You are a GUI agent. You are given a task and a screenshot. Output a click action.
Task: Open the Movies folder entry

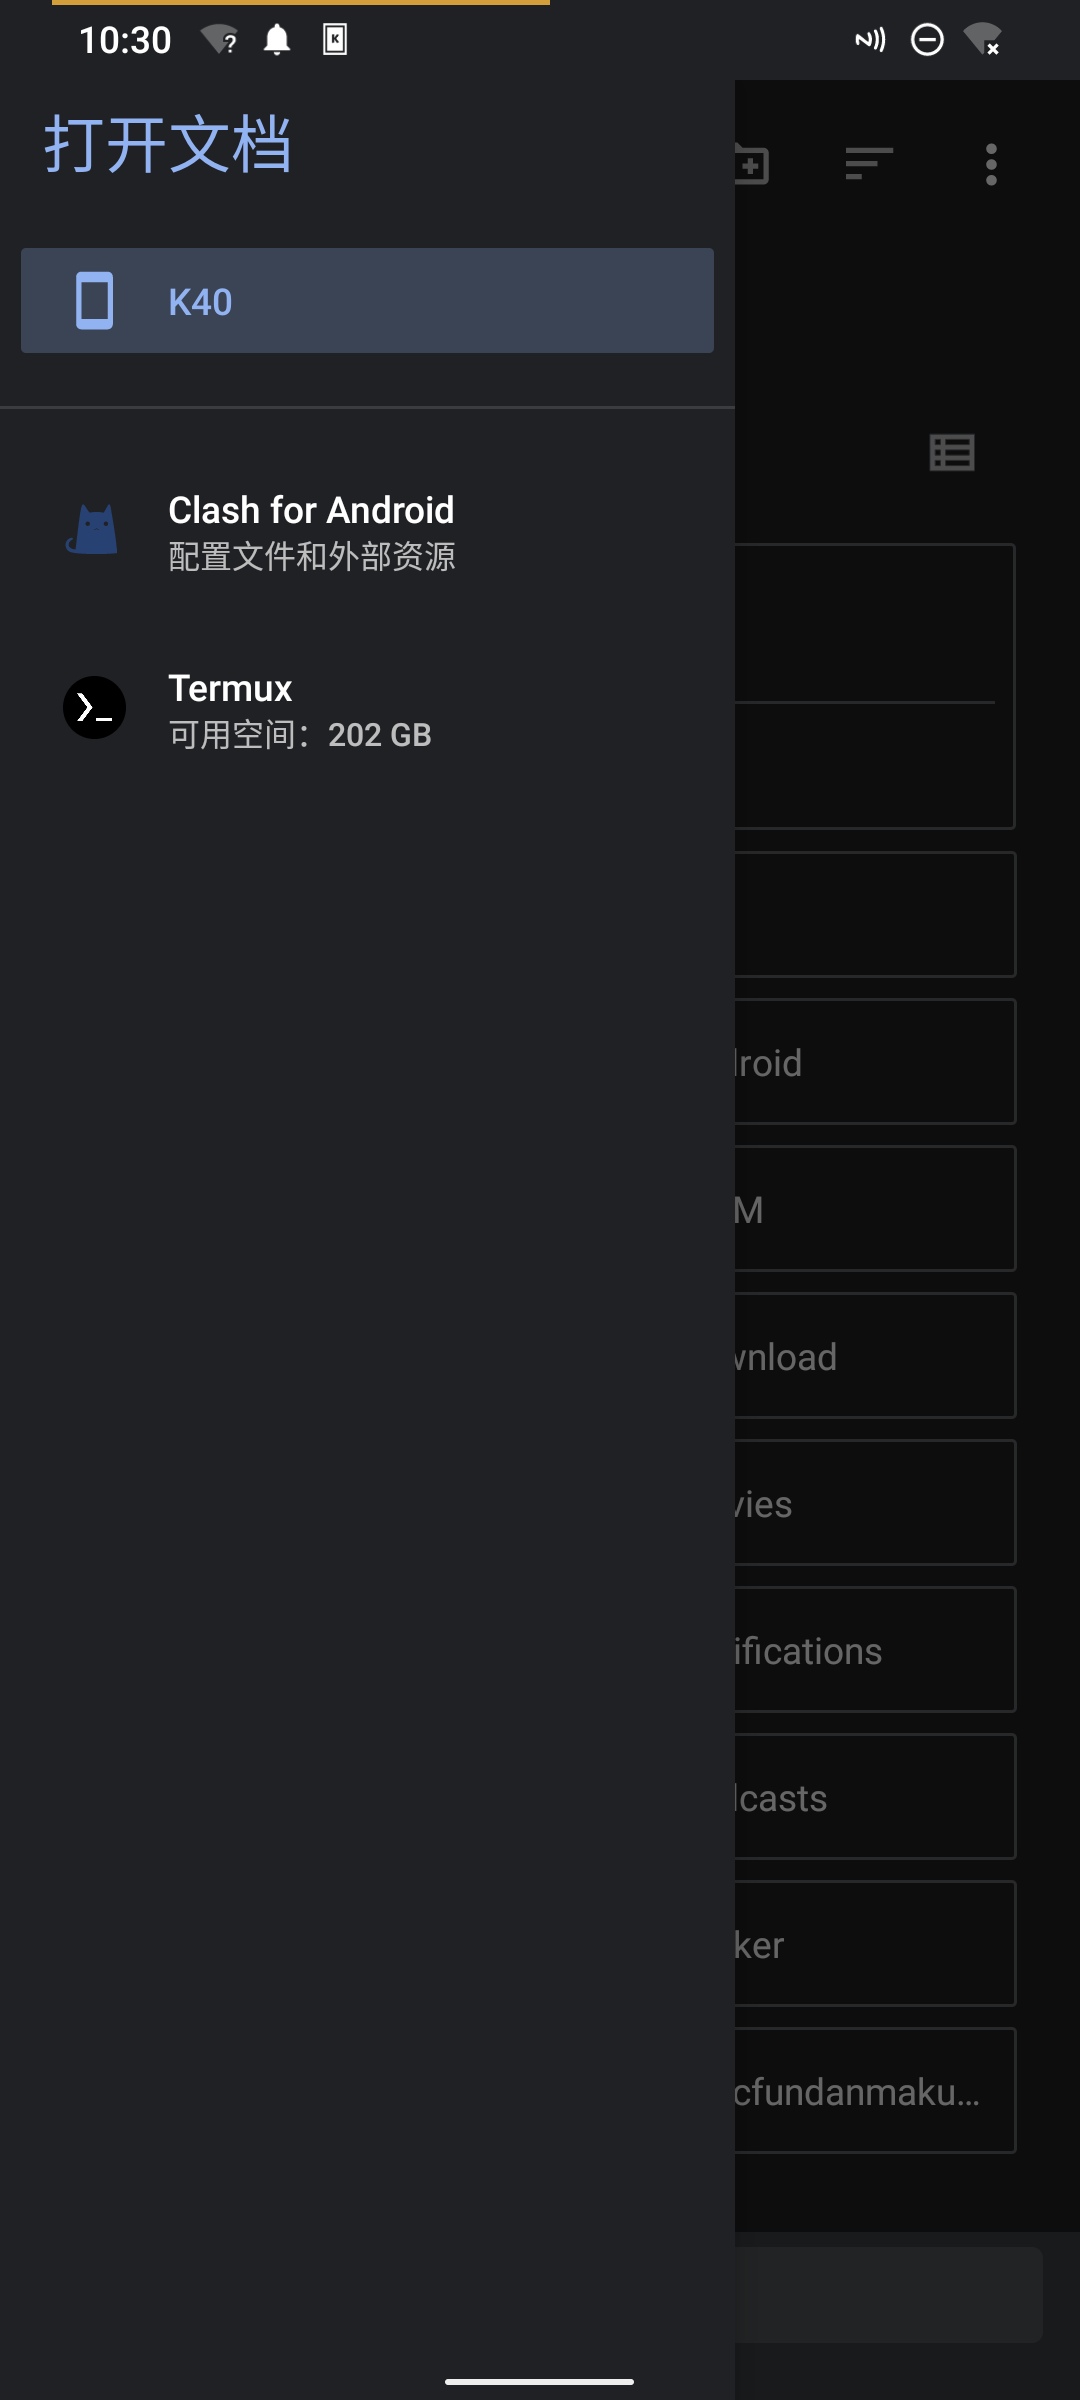point(875,1503)
